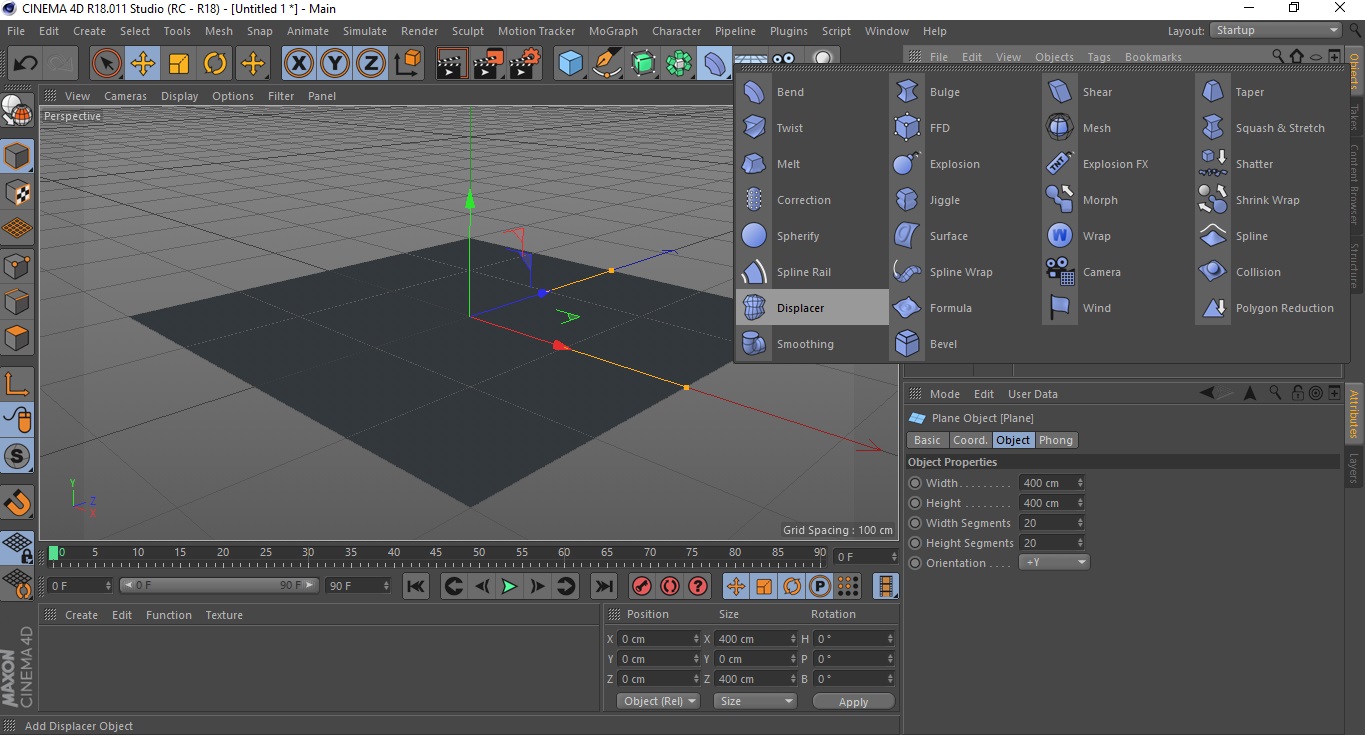The height and width of the screenshot is (735, 1365).
Task: Add a Bulge deformer
Action: (x=965, y=92)
